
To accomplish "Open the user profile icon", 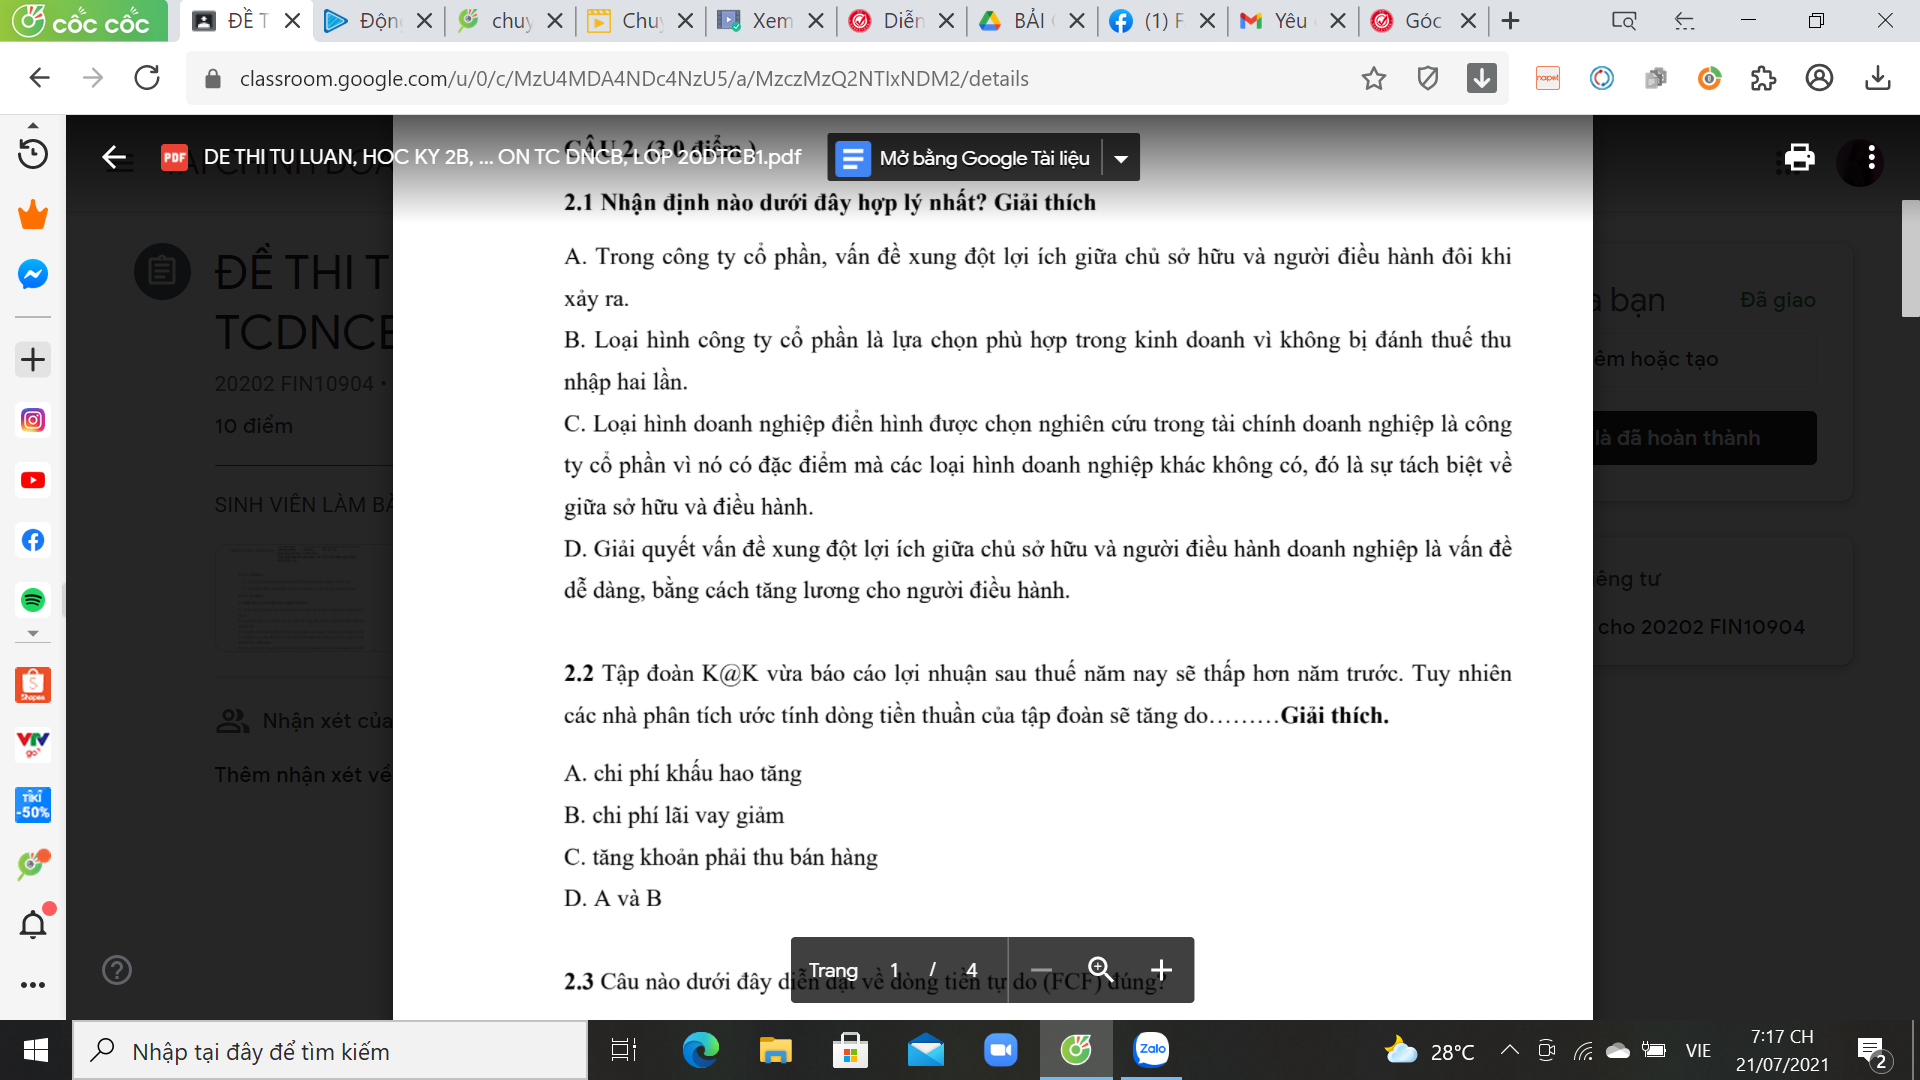I will pos(1819,78).
